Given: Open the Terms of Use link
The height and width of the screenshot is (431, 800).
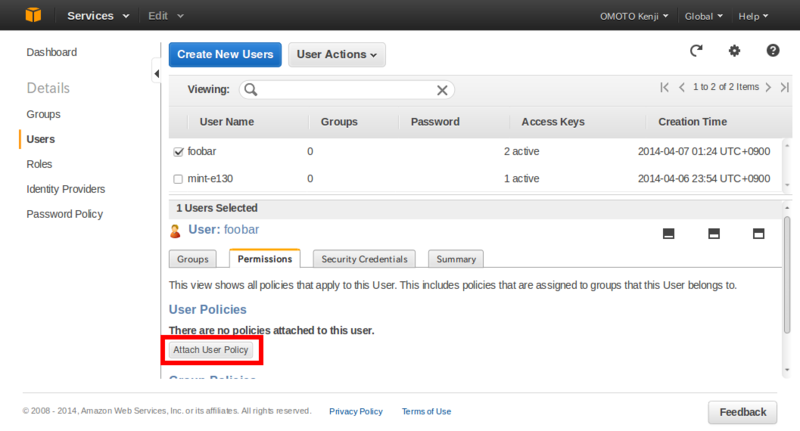Looking at the screenshot, I should [x=426, y=412].
